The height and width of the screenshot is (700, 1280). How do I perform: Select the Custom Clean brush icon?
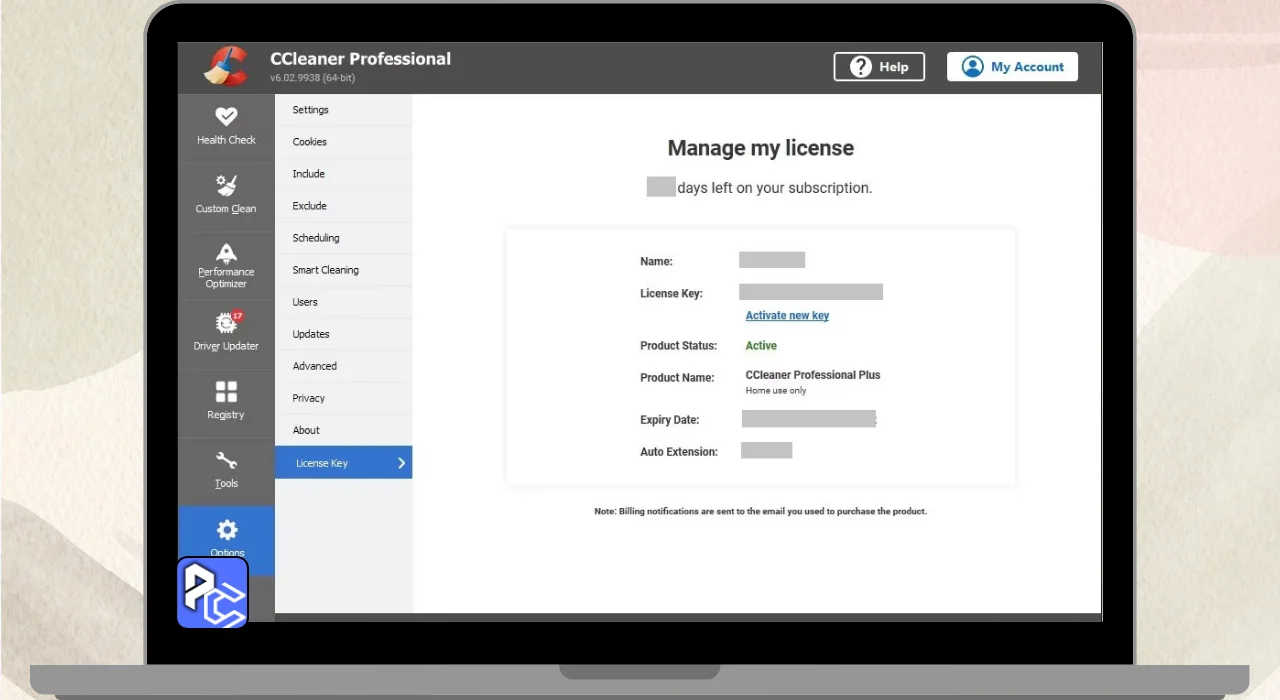click(226, 186)
